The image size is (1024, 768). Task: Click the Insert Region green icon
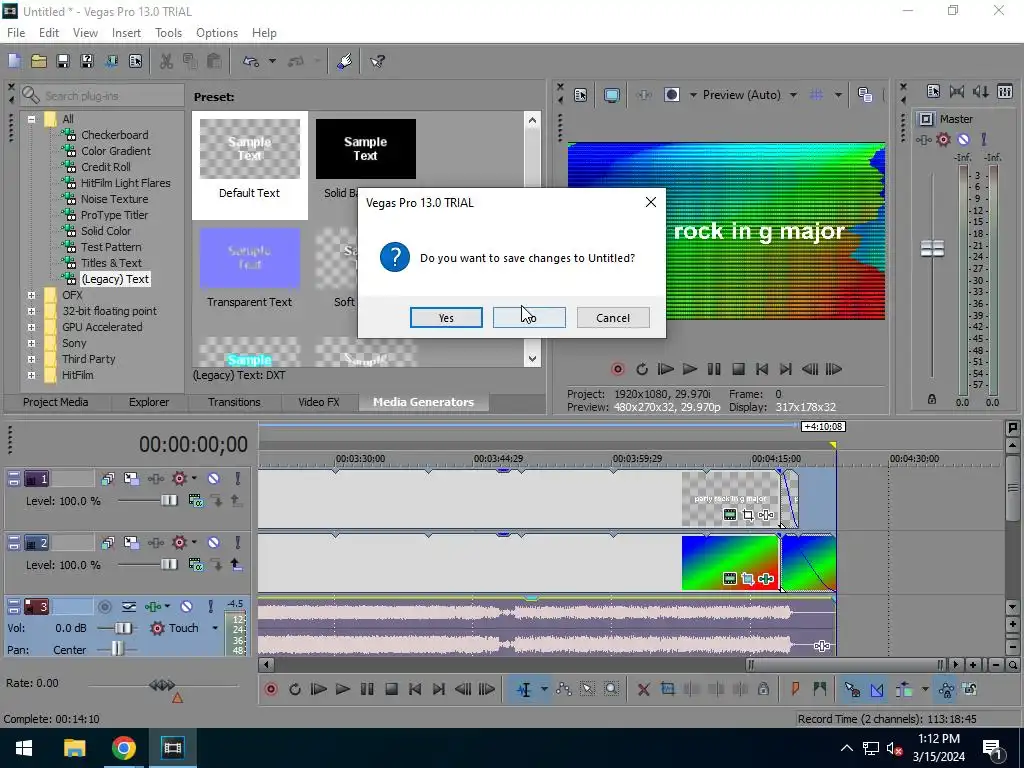(819, 689)
